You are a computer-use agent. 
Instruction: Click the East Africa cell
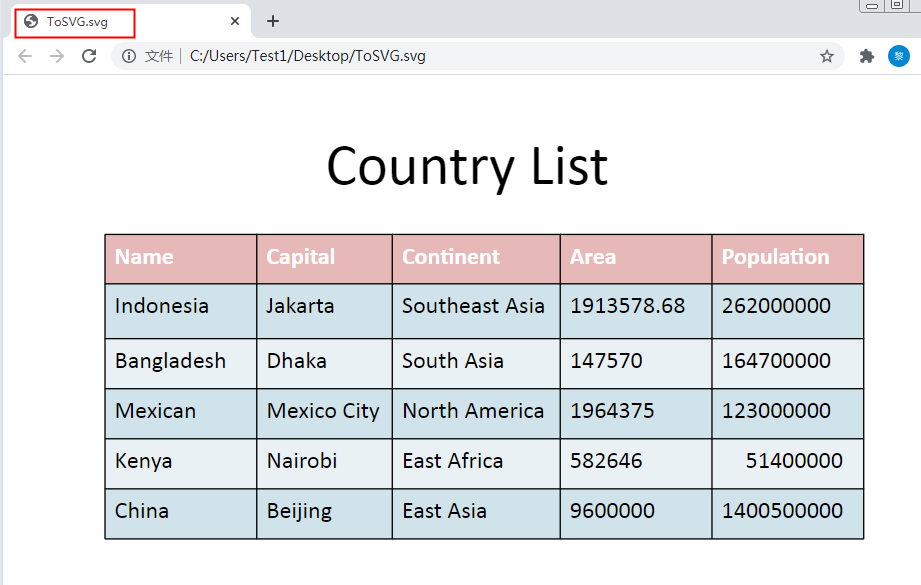point(452,461)
